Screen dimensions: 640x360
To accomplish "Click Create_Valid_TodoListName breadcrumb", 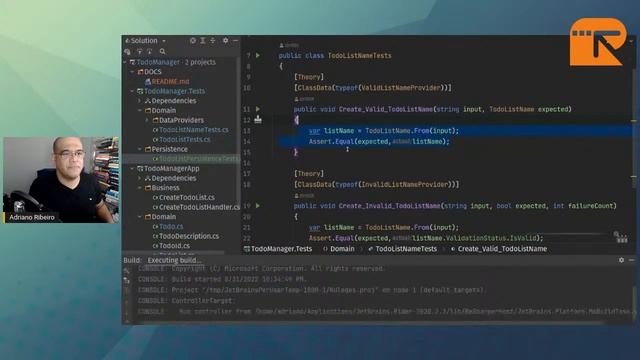I will click(x=499, y=249).
